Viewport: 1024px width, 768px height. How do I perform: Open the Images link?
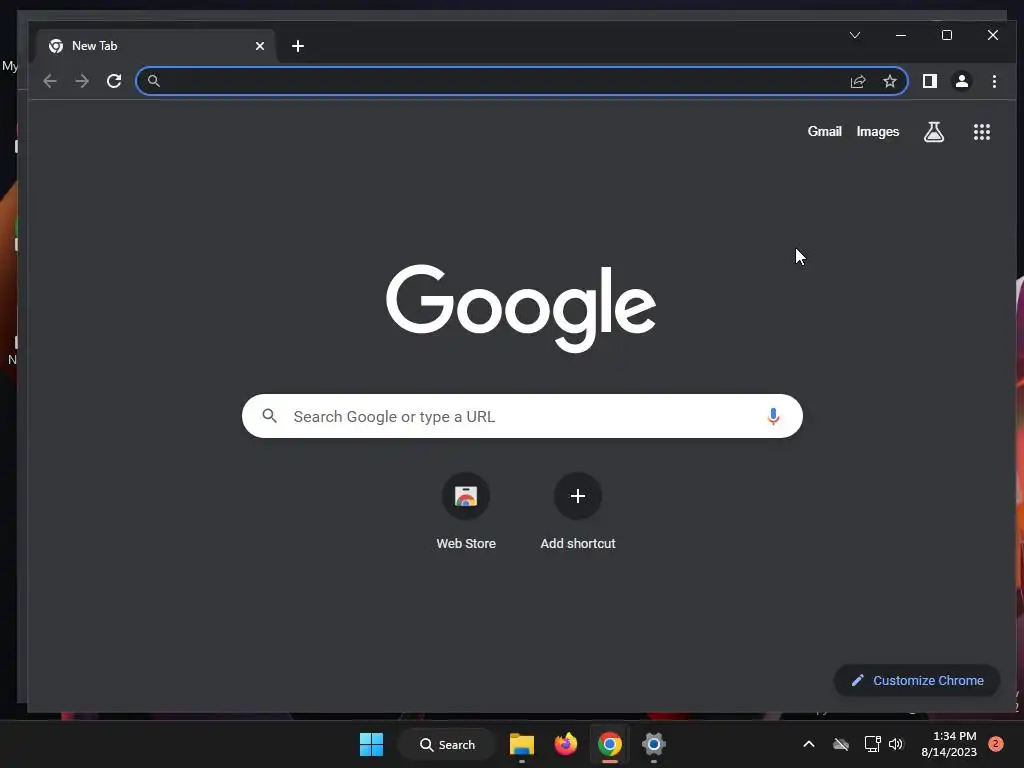click(x=878, y=131)
